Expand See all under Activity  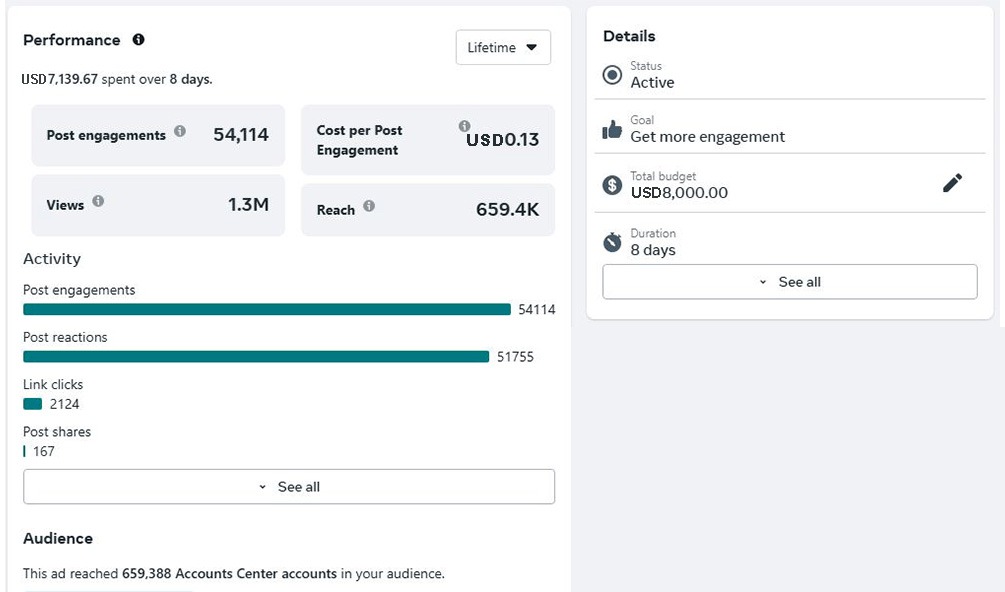[289, 487]
